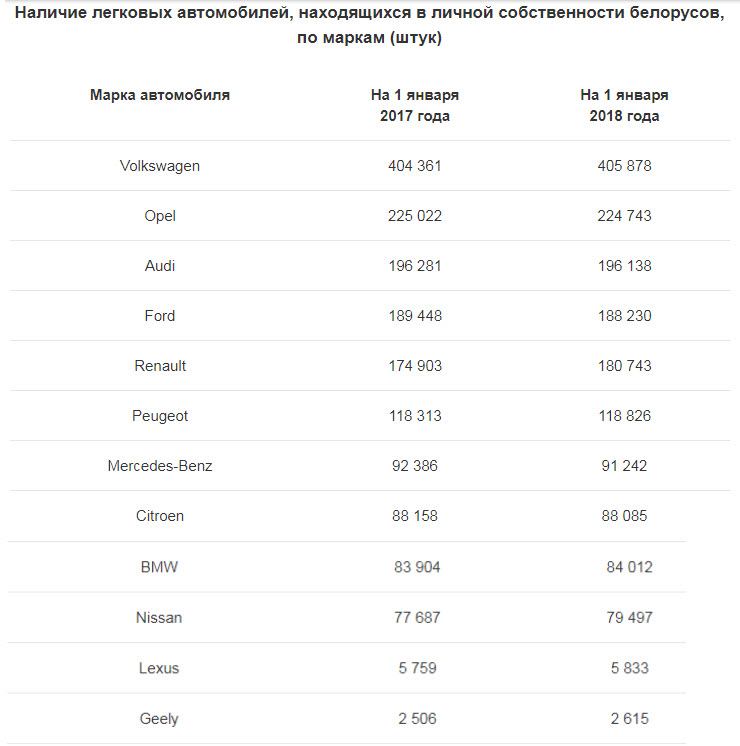Select the Volkswagen brand cell
Image resolution: width=740 pixels, height=746 pixels.
click(160, 166)
